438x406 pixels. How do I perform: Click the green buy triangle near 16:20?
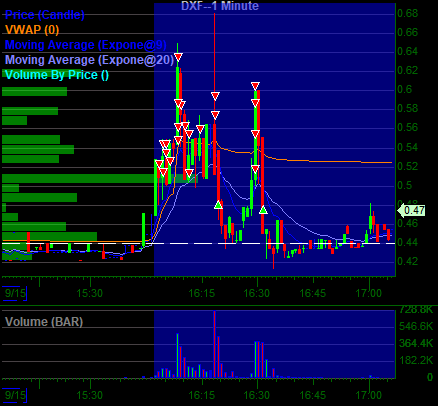(218, 205)
